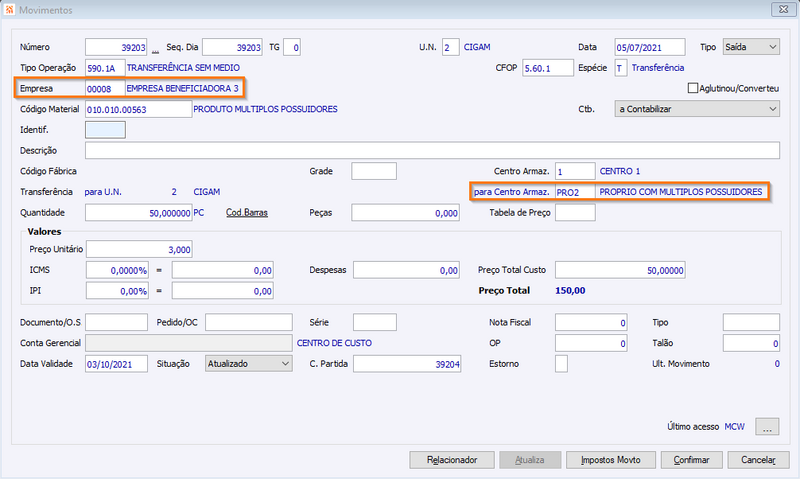Open the ... button beside Último acesso
The width and height of the screenshot is (800, 479).
point(767,426)
